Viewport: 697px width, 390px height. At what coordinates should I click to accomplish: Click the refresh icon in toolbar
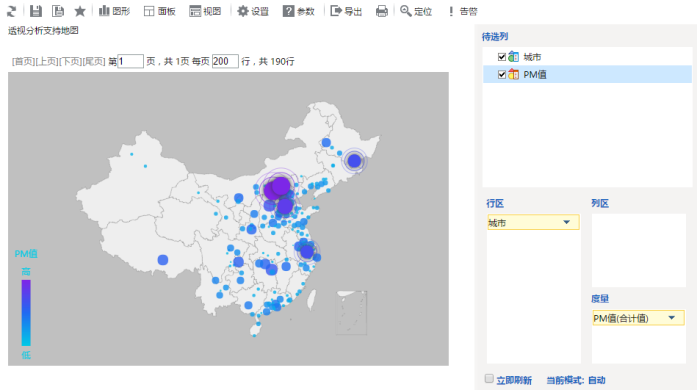click(12, 11)
